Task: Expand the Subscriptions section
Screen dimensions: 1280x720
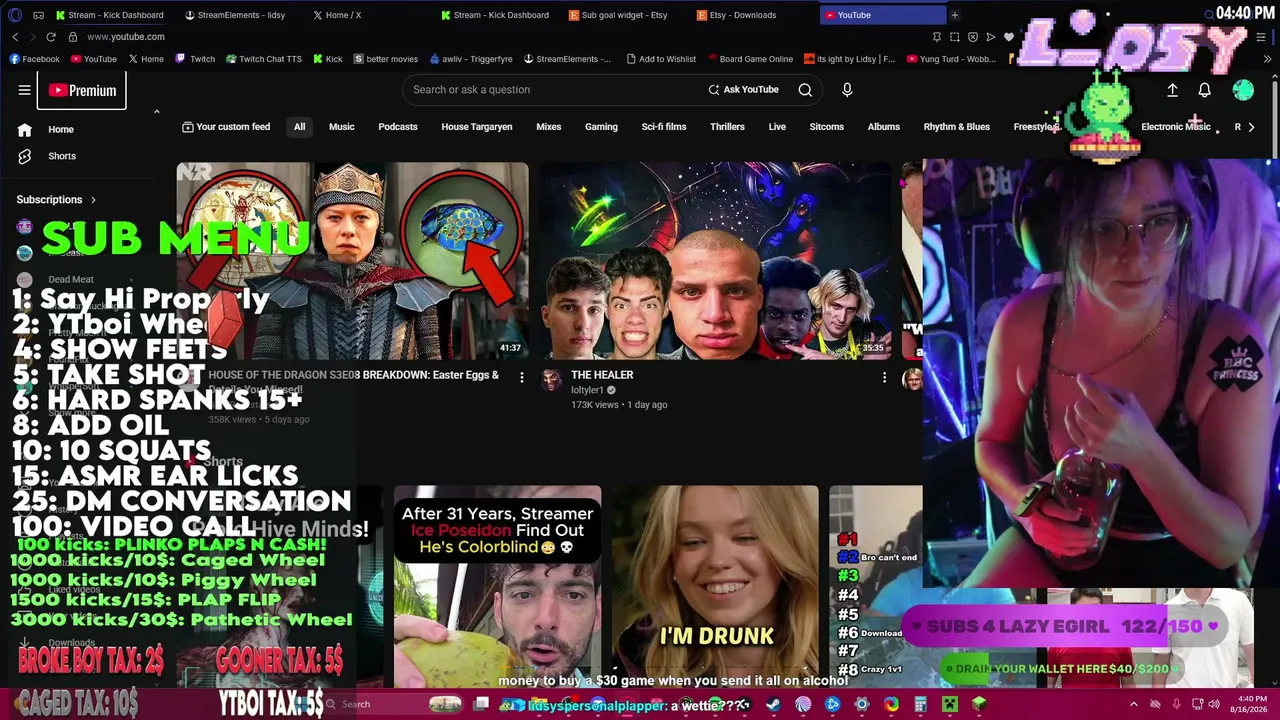Action: 57,200
